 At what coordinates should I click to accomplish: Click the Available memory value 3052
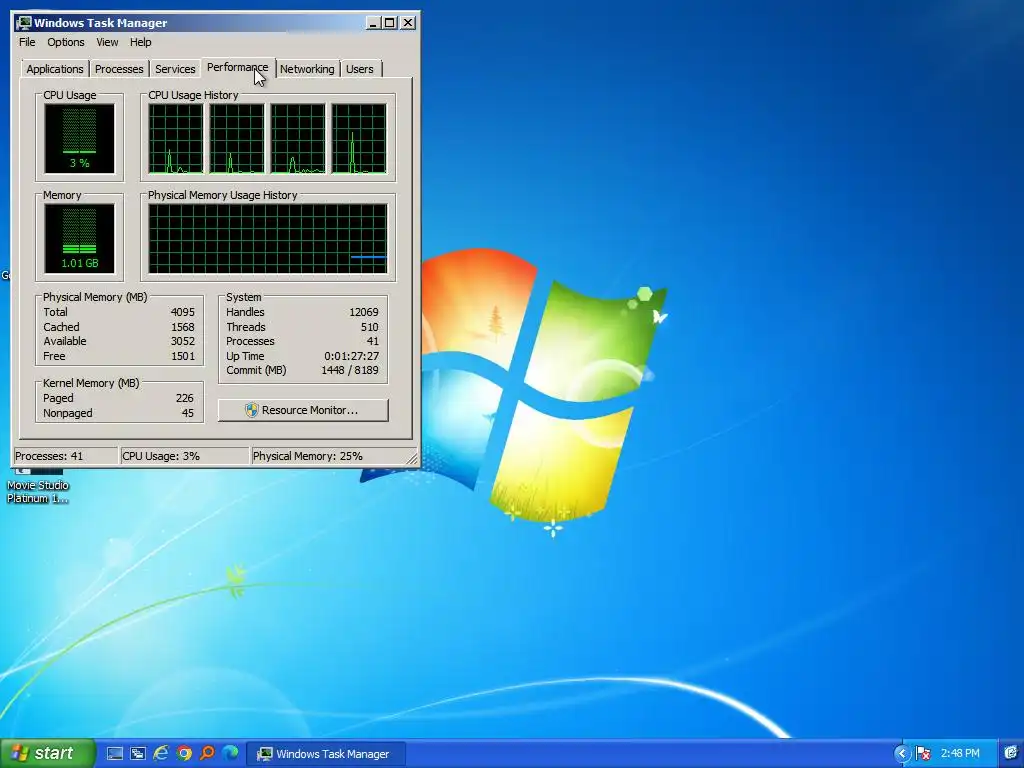point(183,342)
